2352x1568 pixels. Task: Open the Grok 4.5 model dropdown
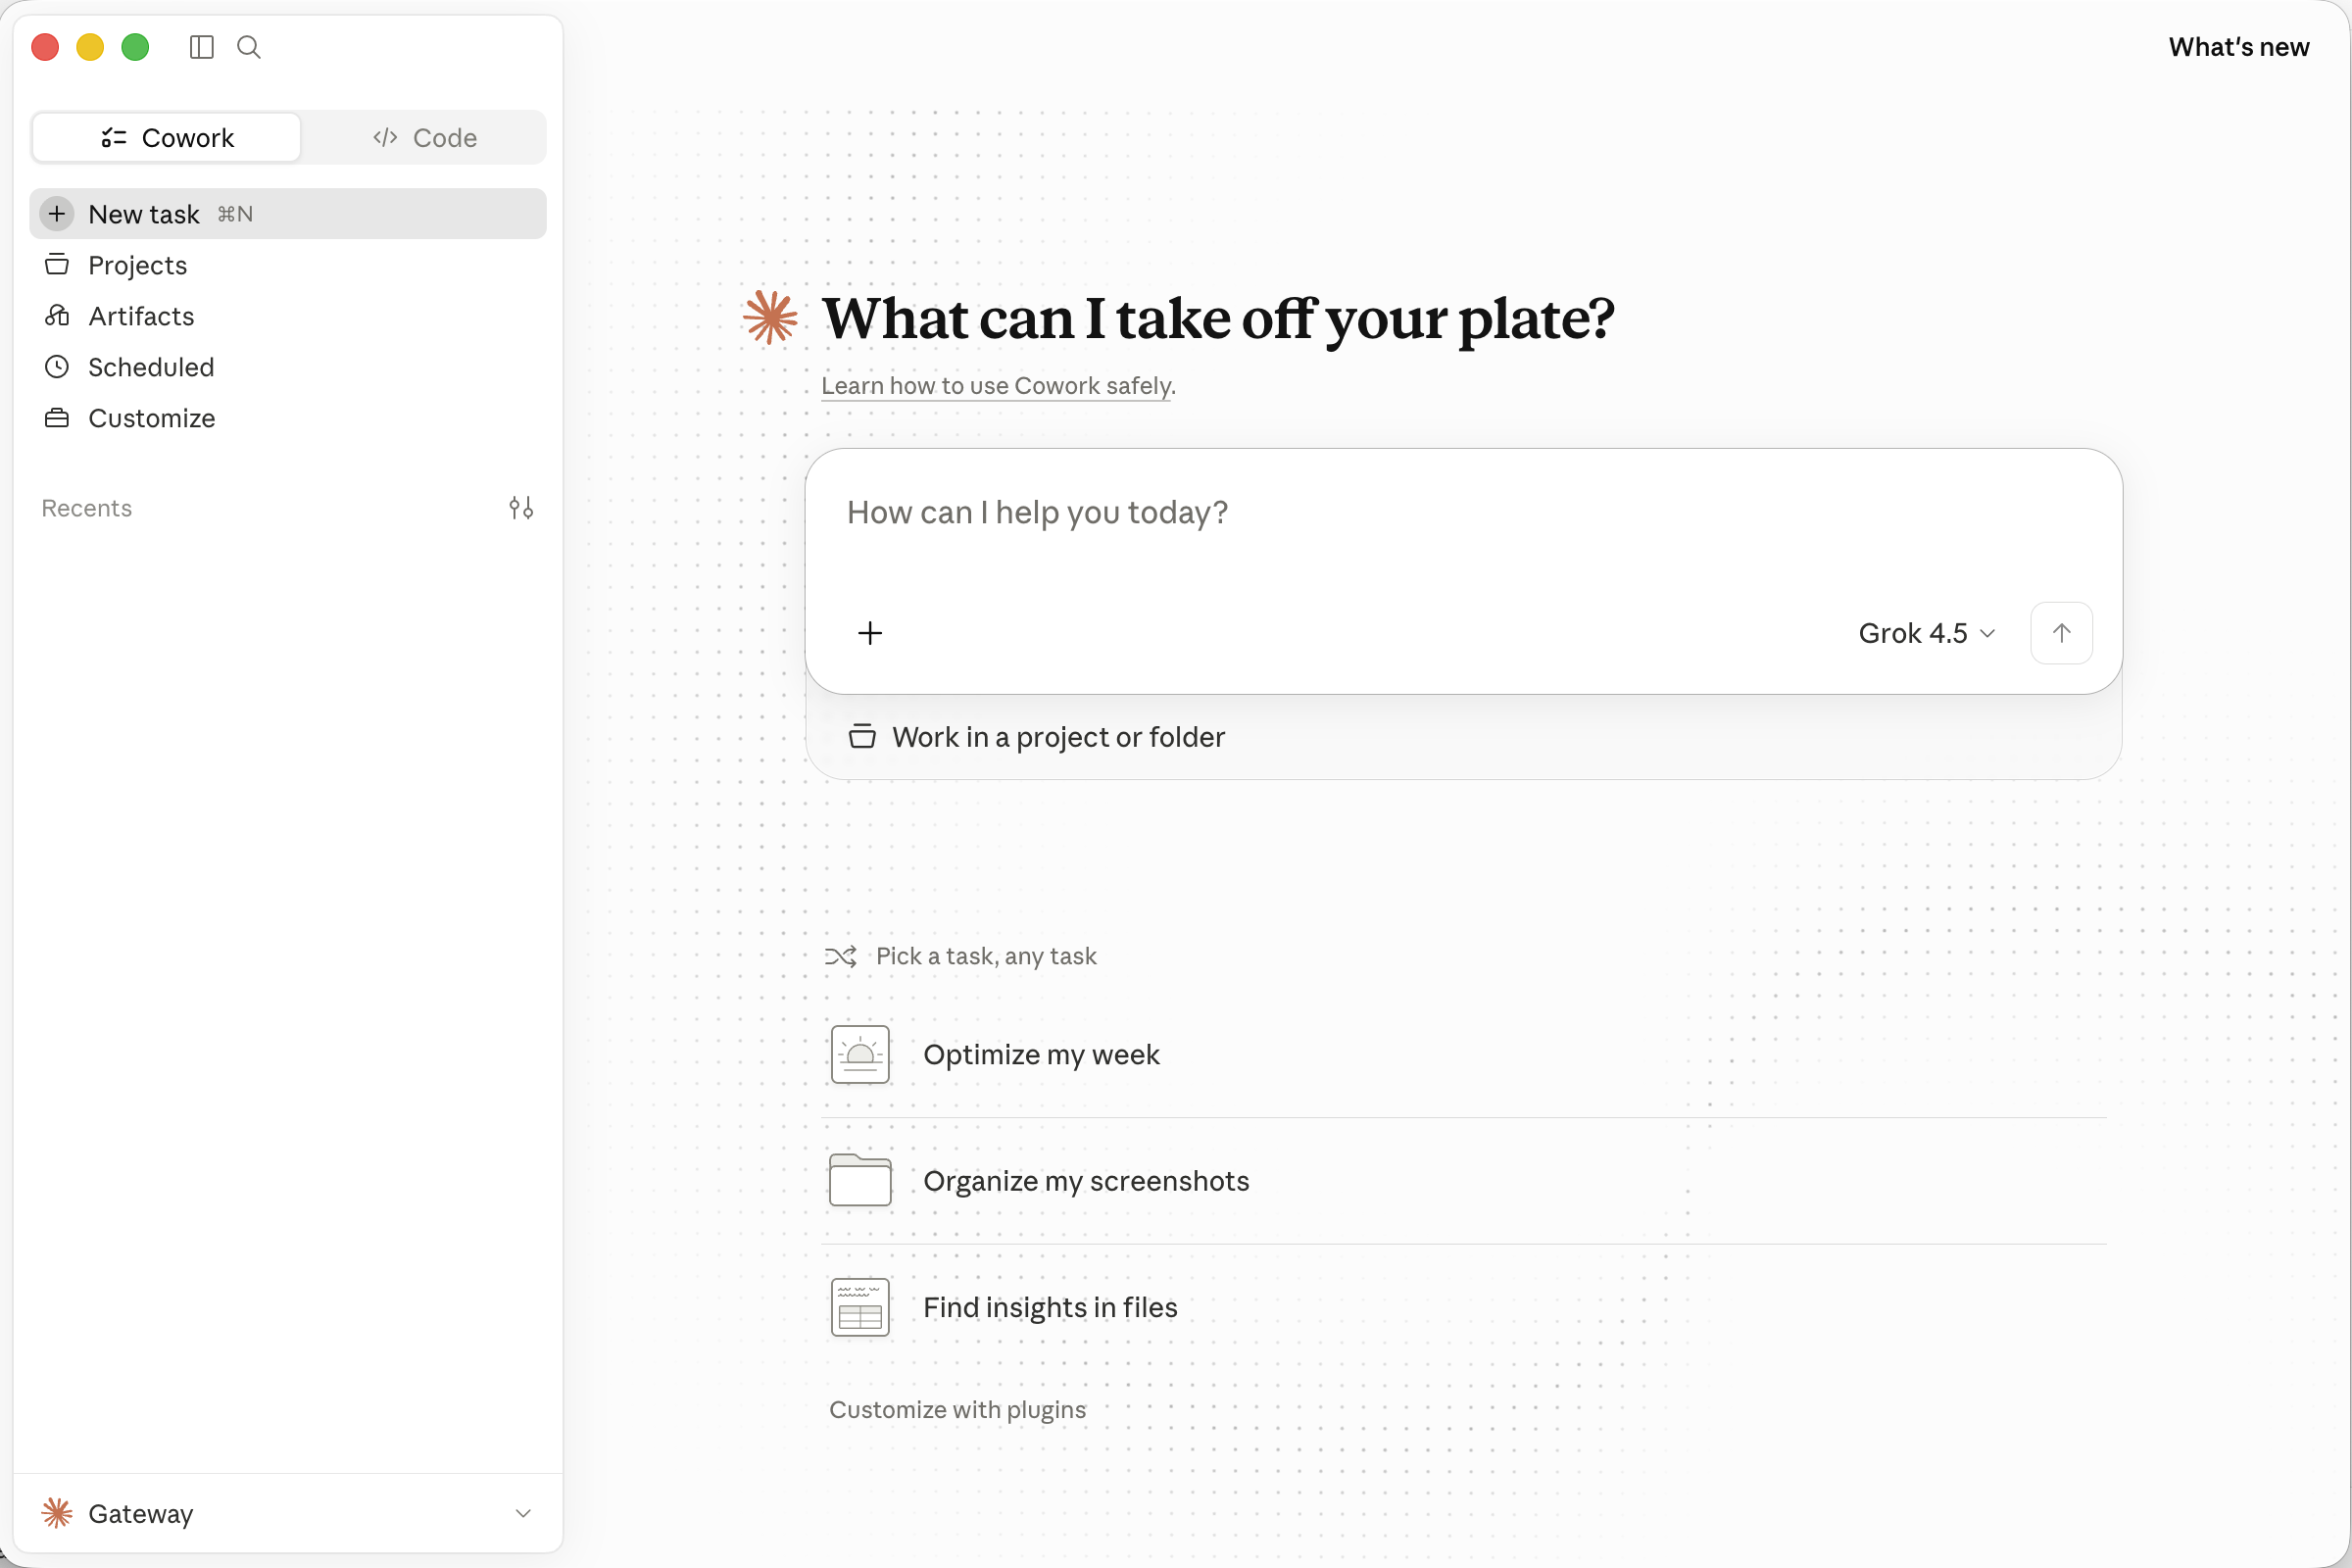tap(1926, 633)
